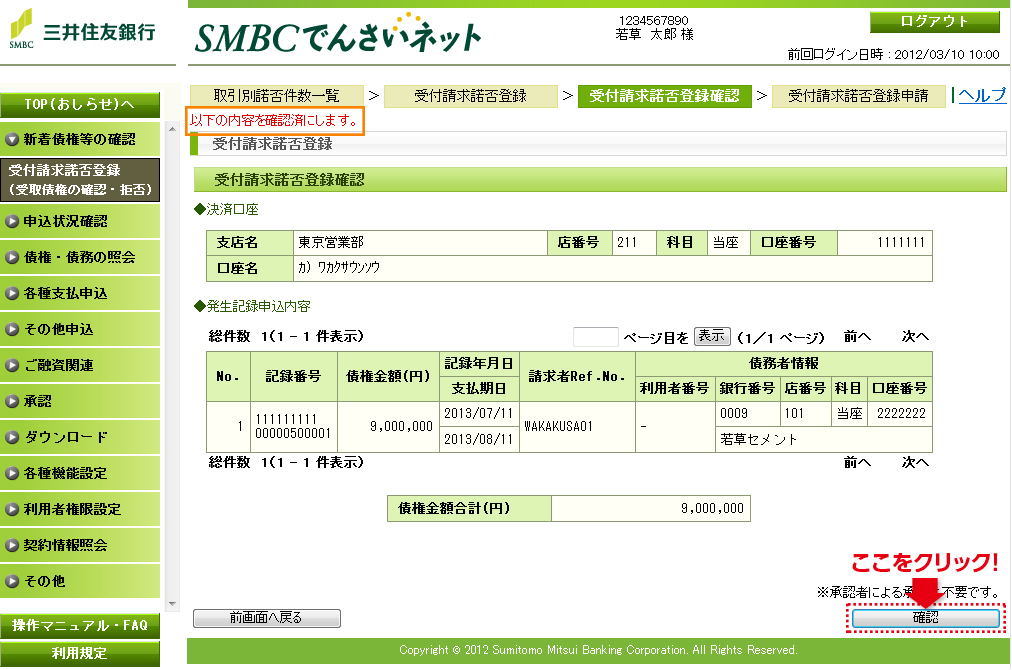Select 受付請求諾否登録申請 breadcrumb step

coord(858,96)
